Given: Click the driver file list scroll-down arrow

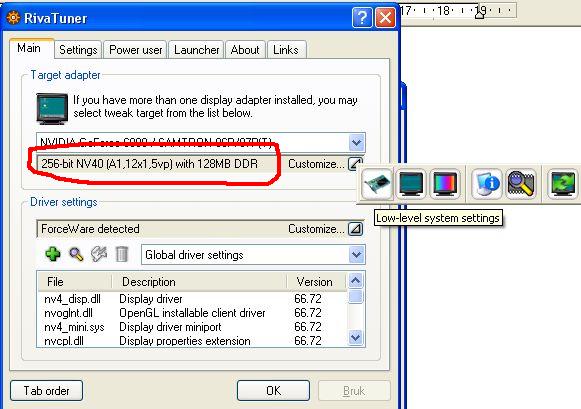Looking at the screenshot, I should pyautogui.click(x=356, y=337).
